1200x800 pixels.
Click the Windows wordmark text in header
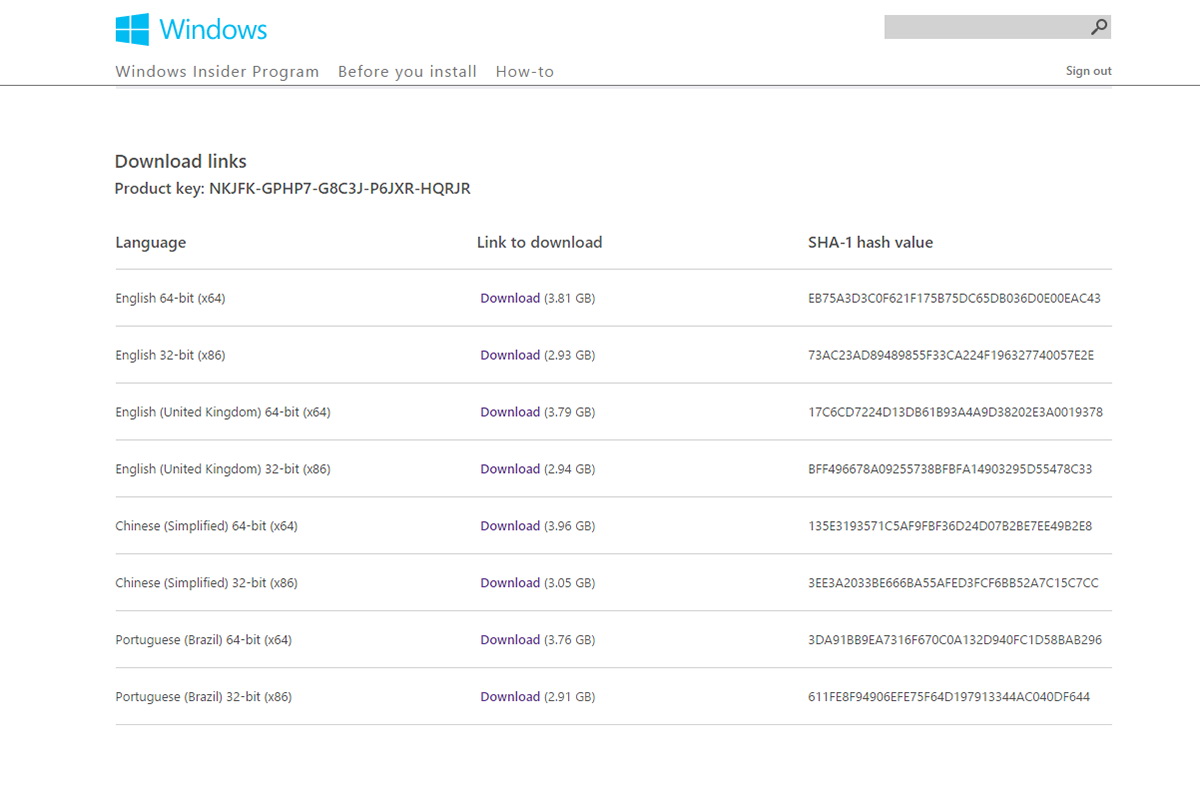point(213,29)
